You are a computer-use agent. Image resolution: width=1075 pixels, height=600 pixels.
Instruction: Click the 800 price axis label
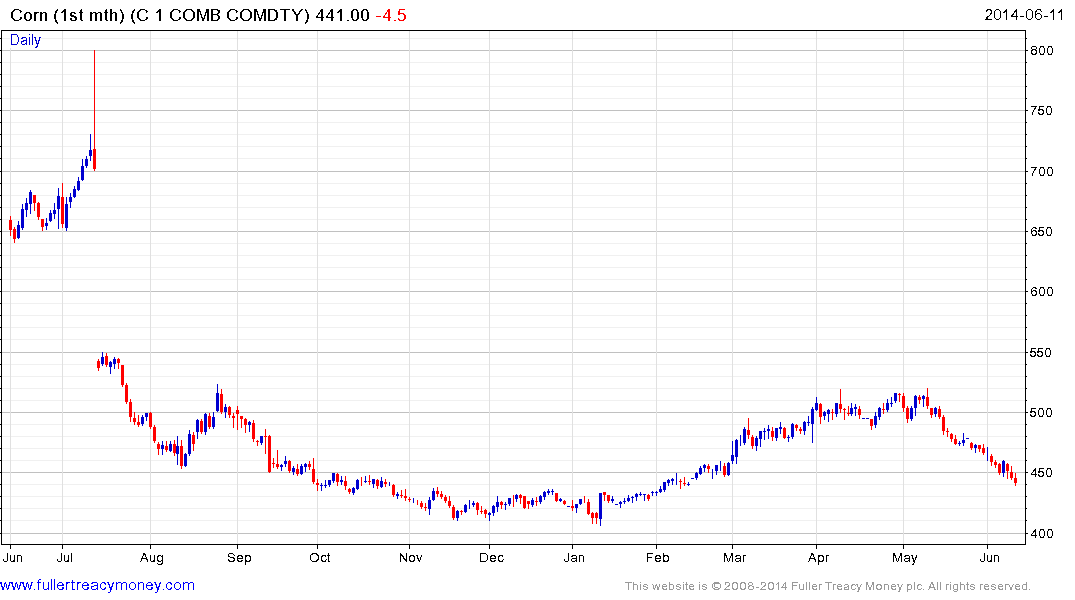(1041, 51)
